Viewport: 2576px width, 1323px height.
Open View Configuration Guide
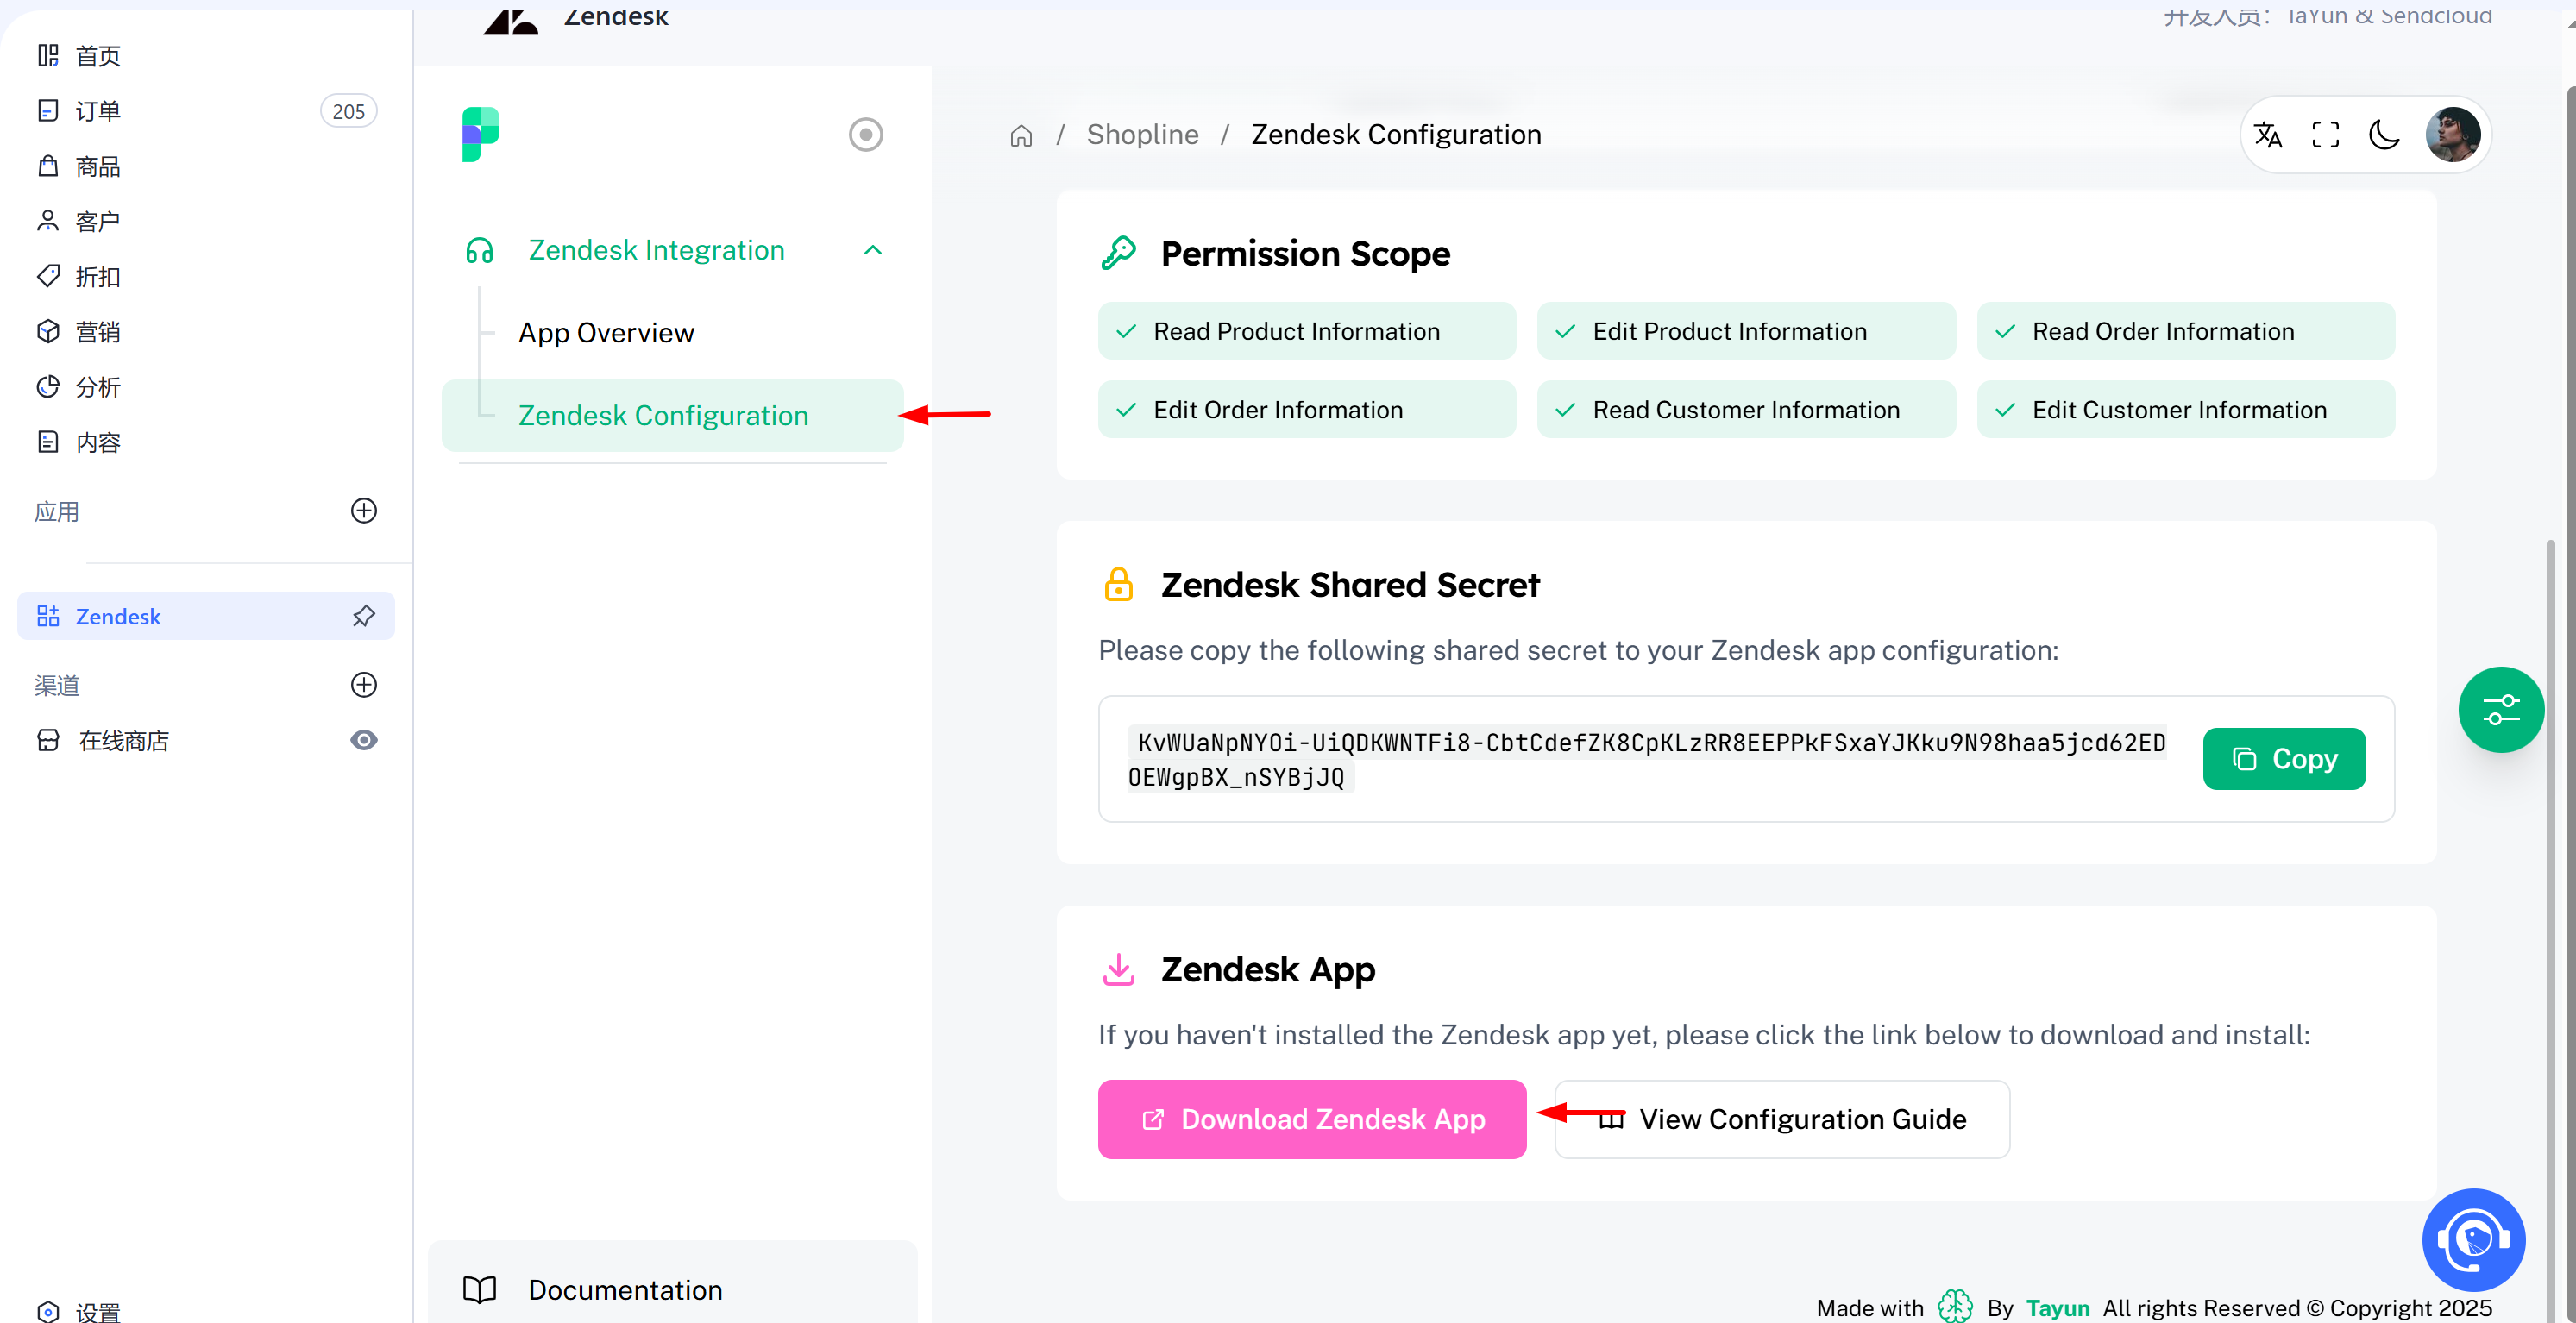pos(1782,1119)
